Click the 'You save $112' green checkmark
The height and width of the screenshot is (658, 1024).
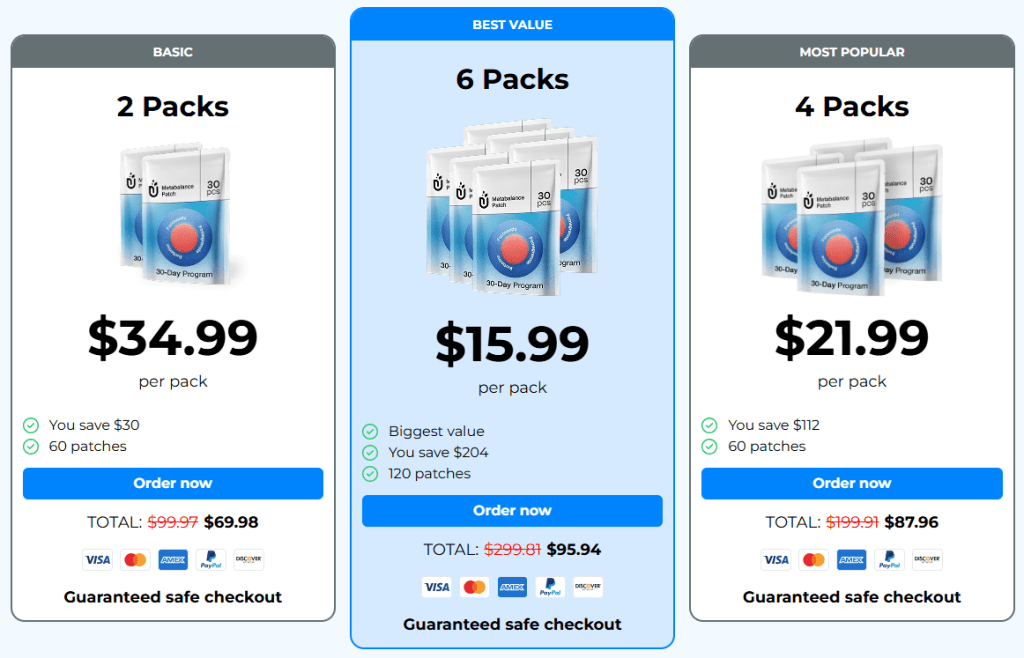click(710, 425)
